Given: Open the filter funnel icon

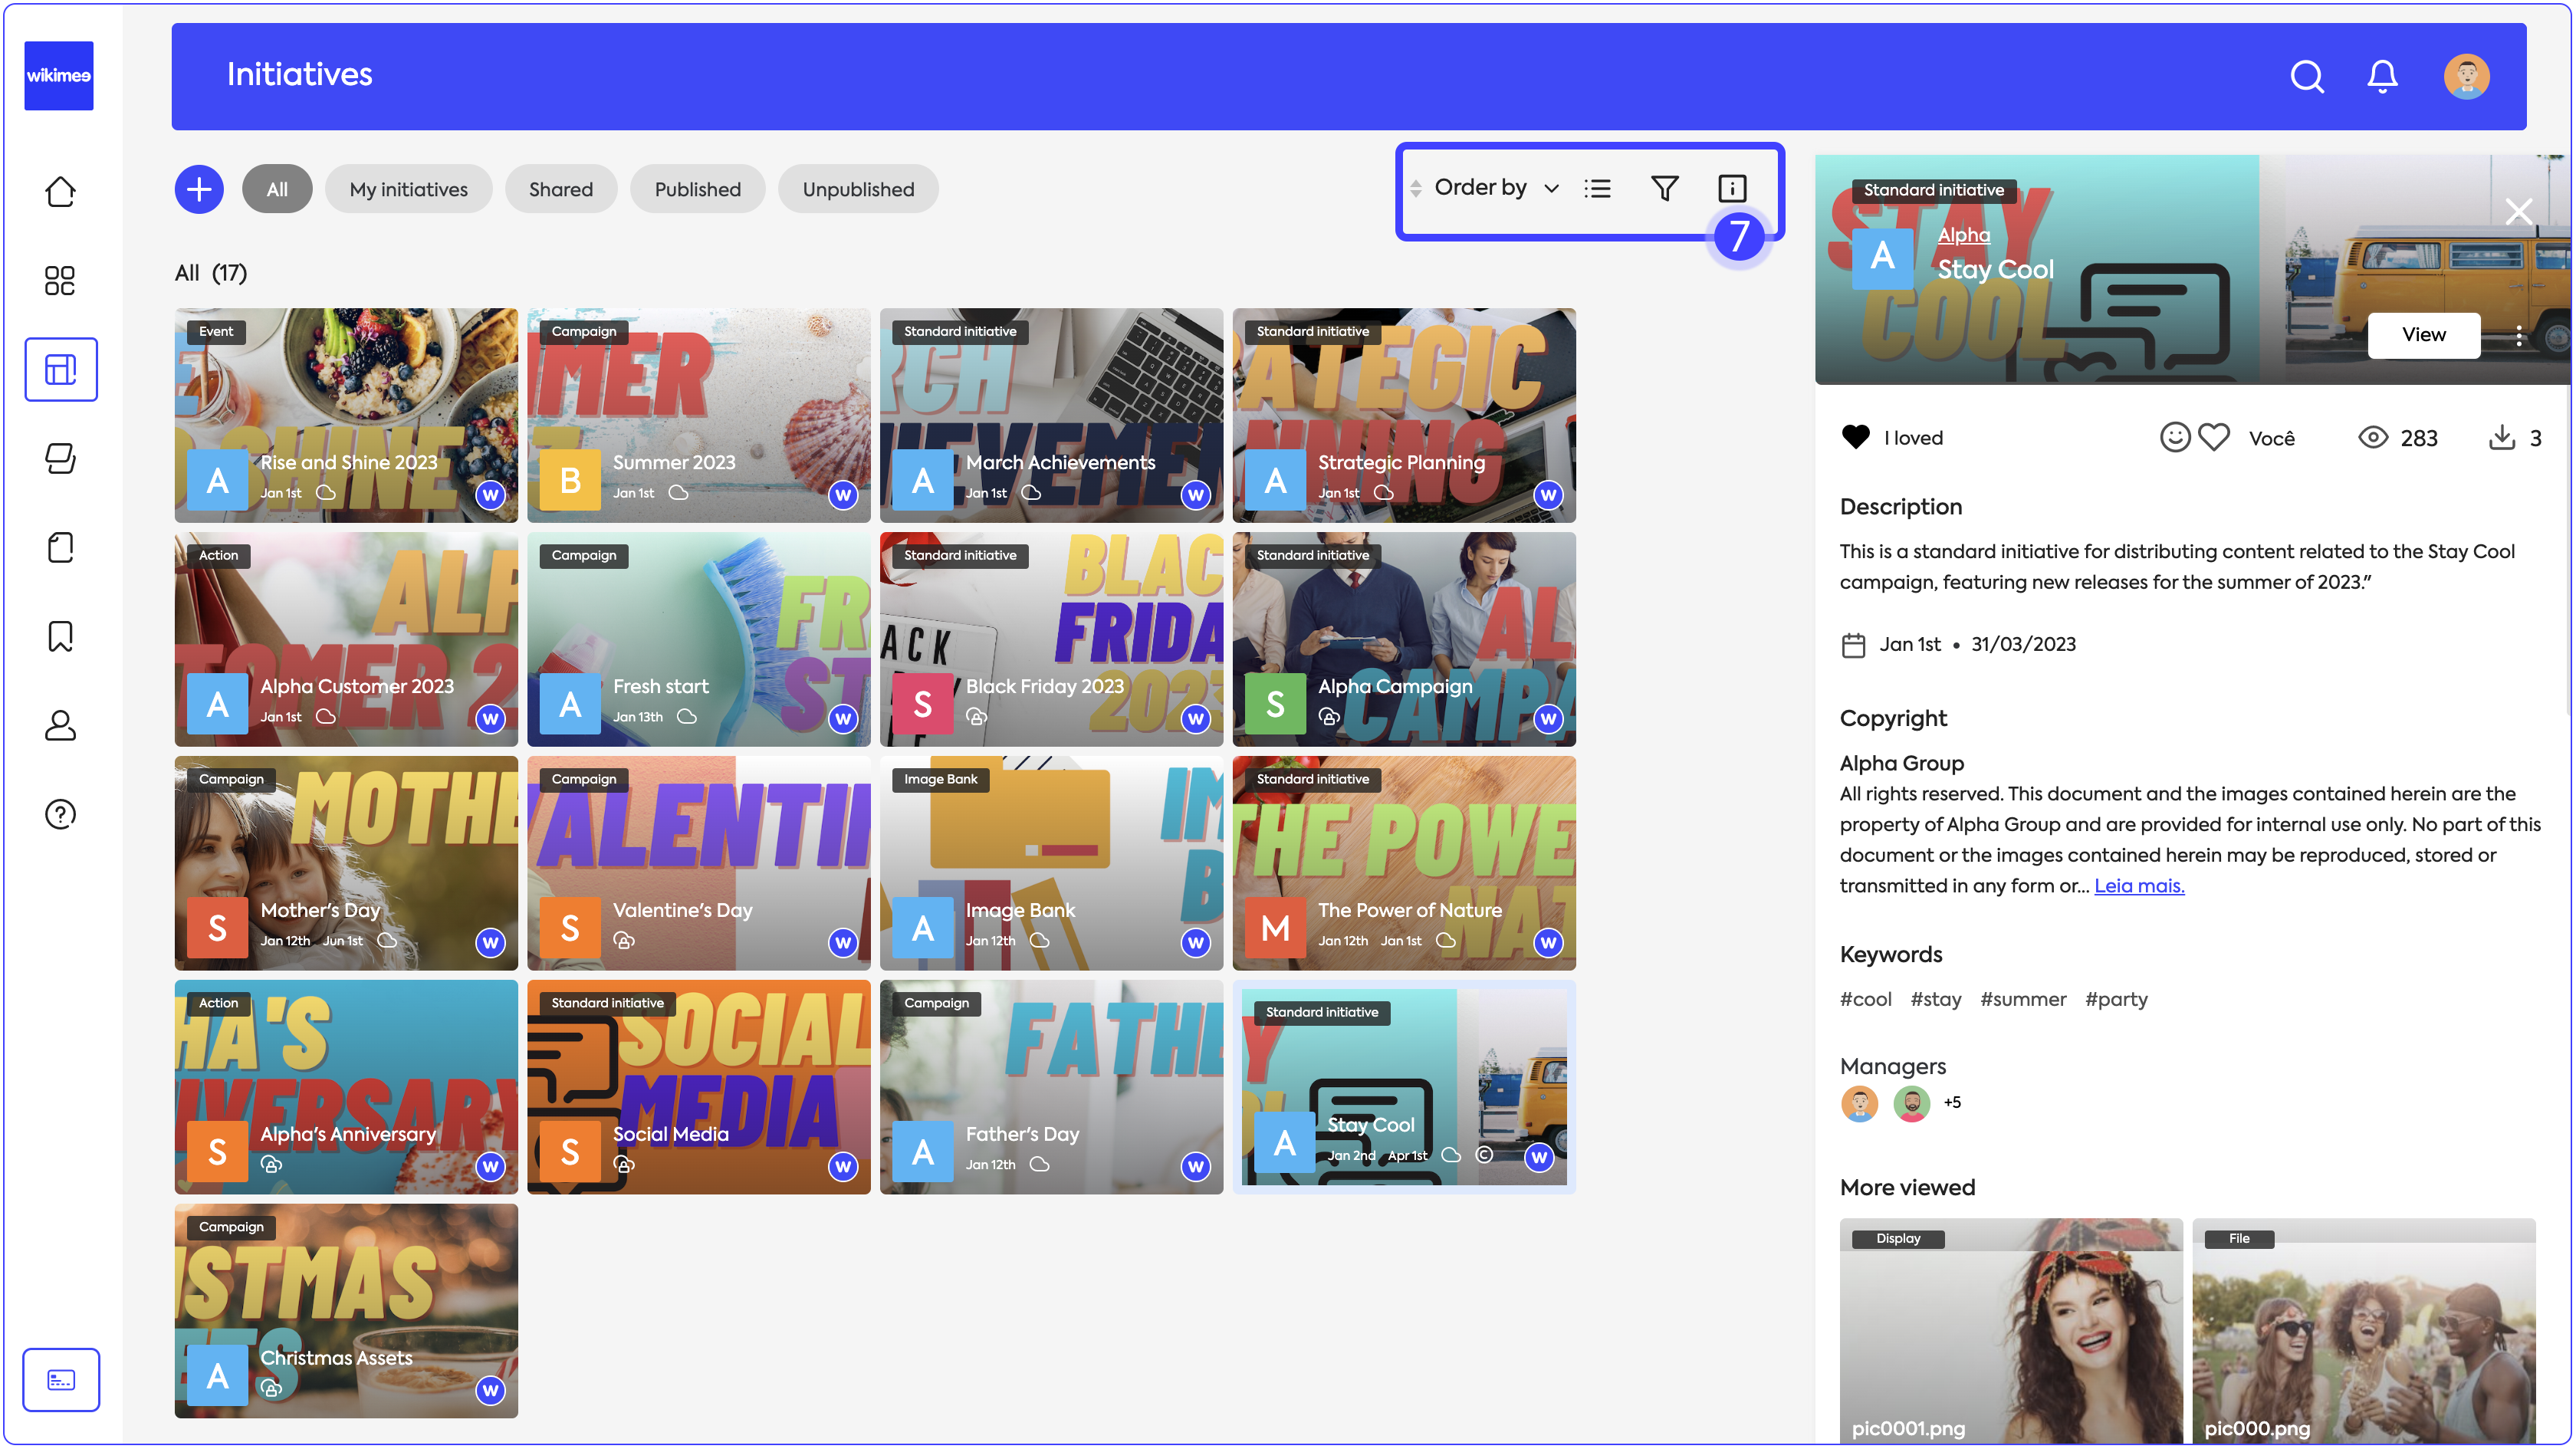Looking at the screenshot, I should [1664, 188].
